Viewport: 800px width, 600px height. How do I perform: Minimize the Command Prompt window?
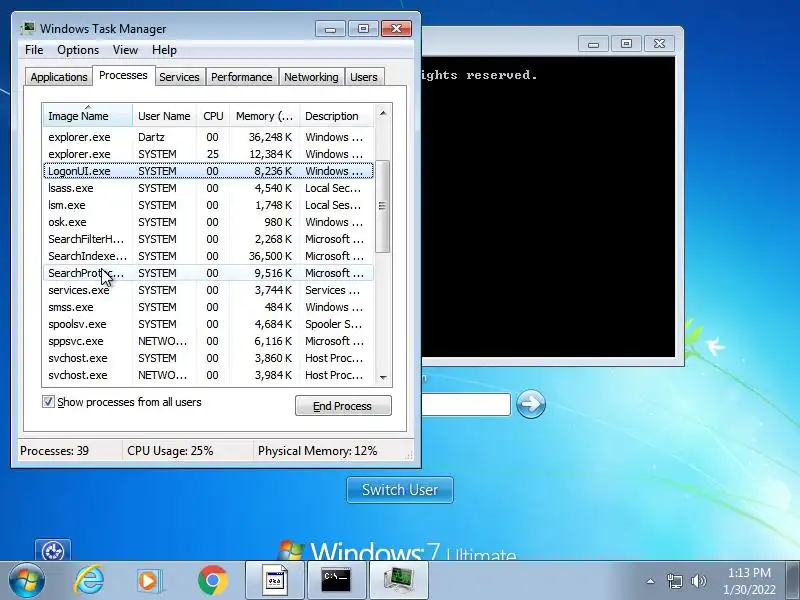pos(593,44)
